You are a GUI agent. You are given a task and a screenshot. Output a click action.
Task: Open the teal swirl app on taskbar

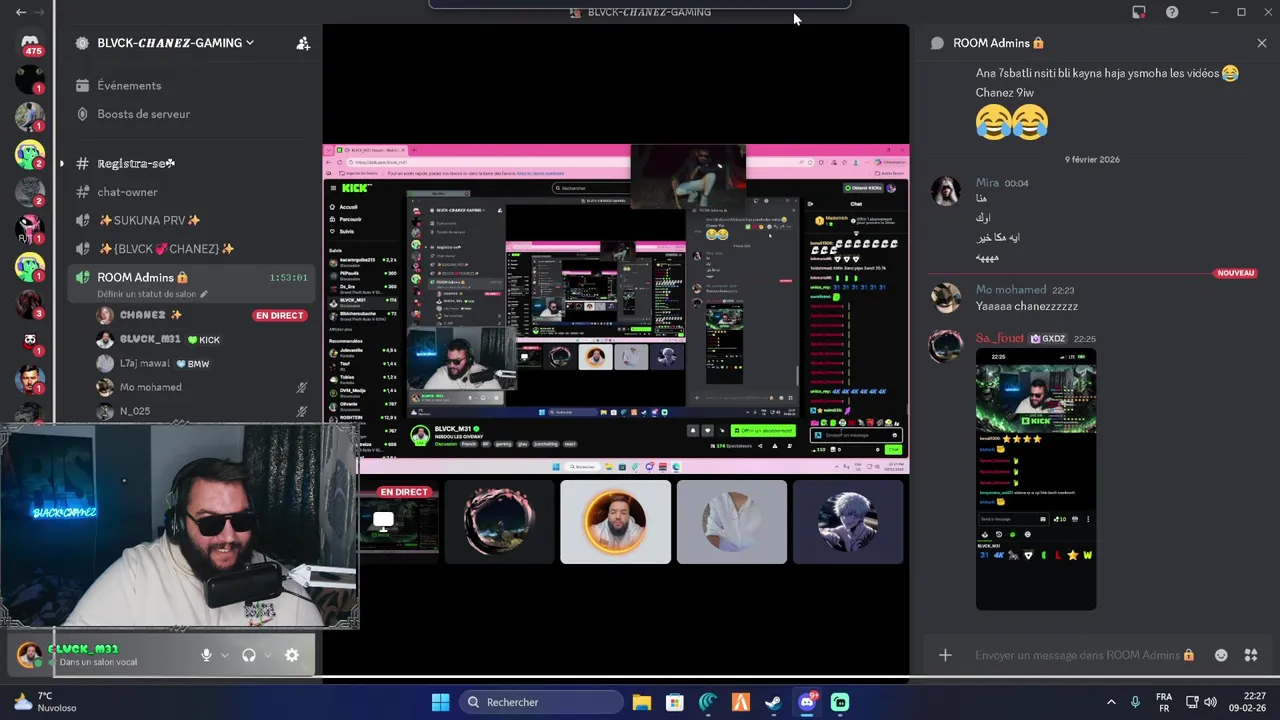pos(708,702)
